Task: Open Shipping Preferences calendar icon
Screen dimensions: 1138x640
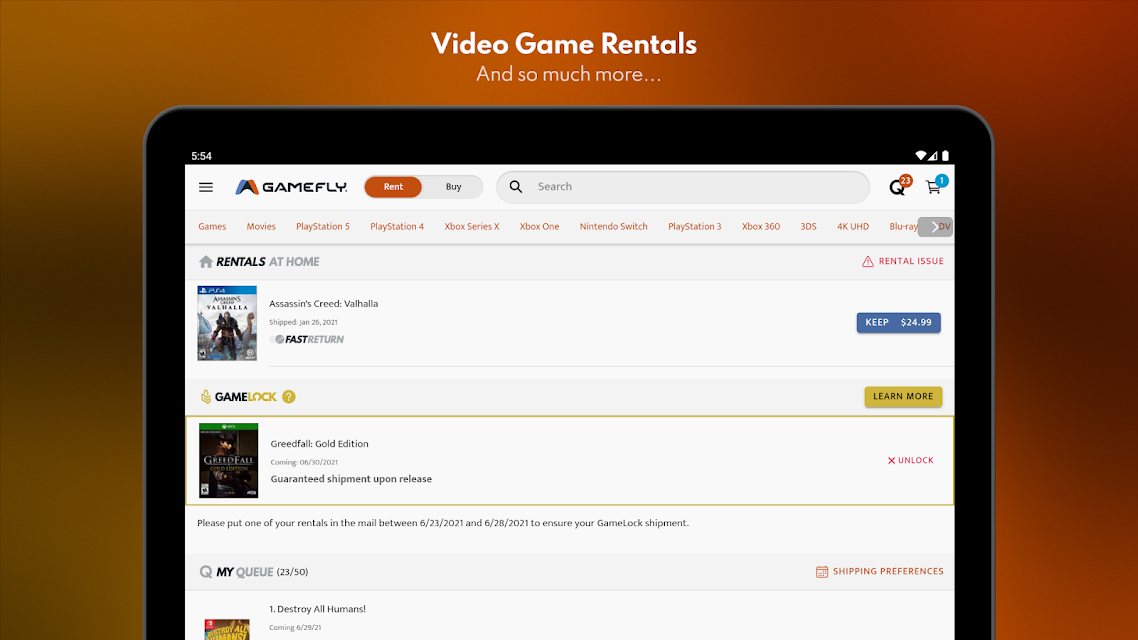Action: [x=822, y=572]
